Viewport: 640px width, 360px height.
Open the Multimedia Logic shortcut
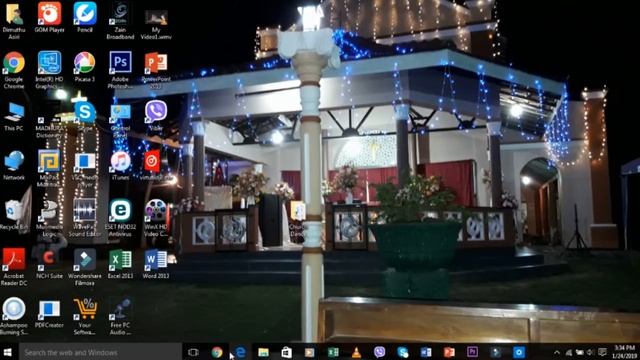pos(49,218)
